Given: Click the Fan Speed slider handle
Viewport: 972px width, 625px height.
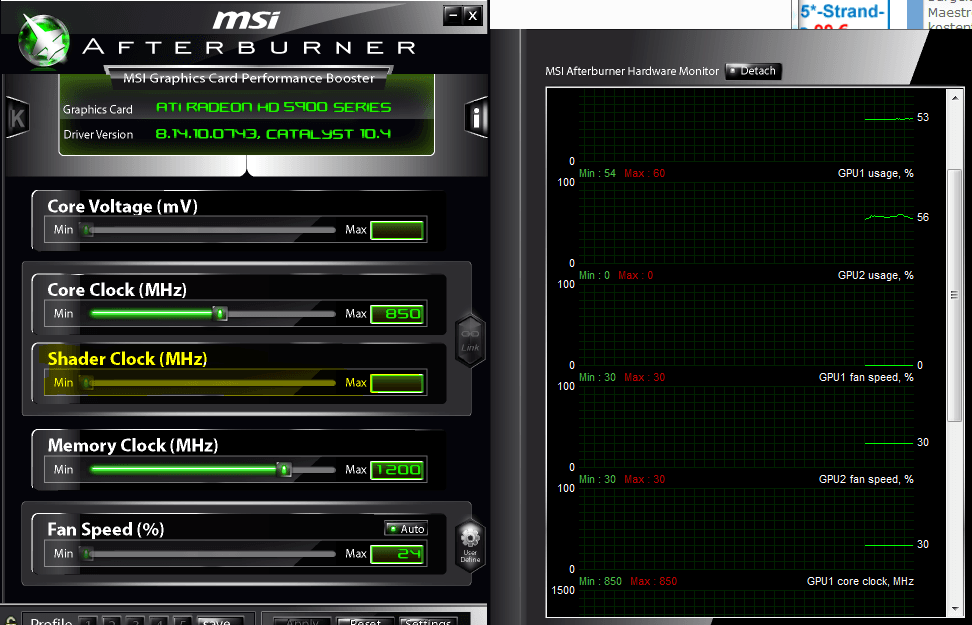Looking at the screenshot, I should pos(87,554).
